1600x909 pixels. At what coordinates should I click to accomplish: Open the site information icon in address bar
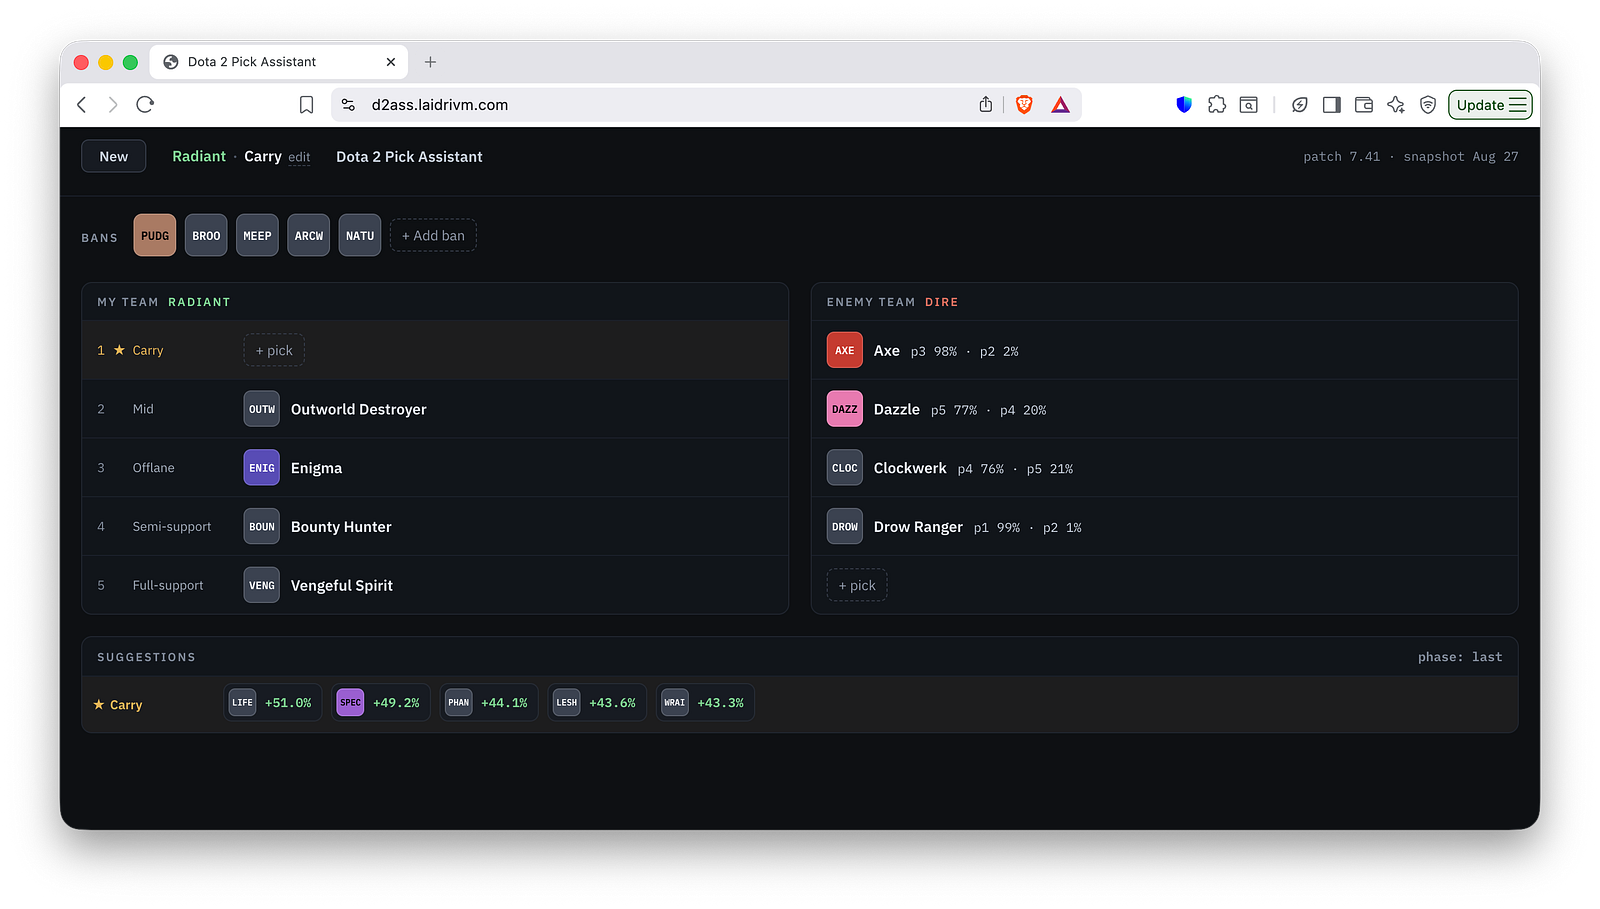click(x=348, y=105)
